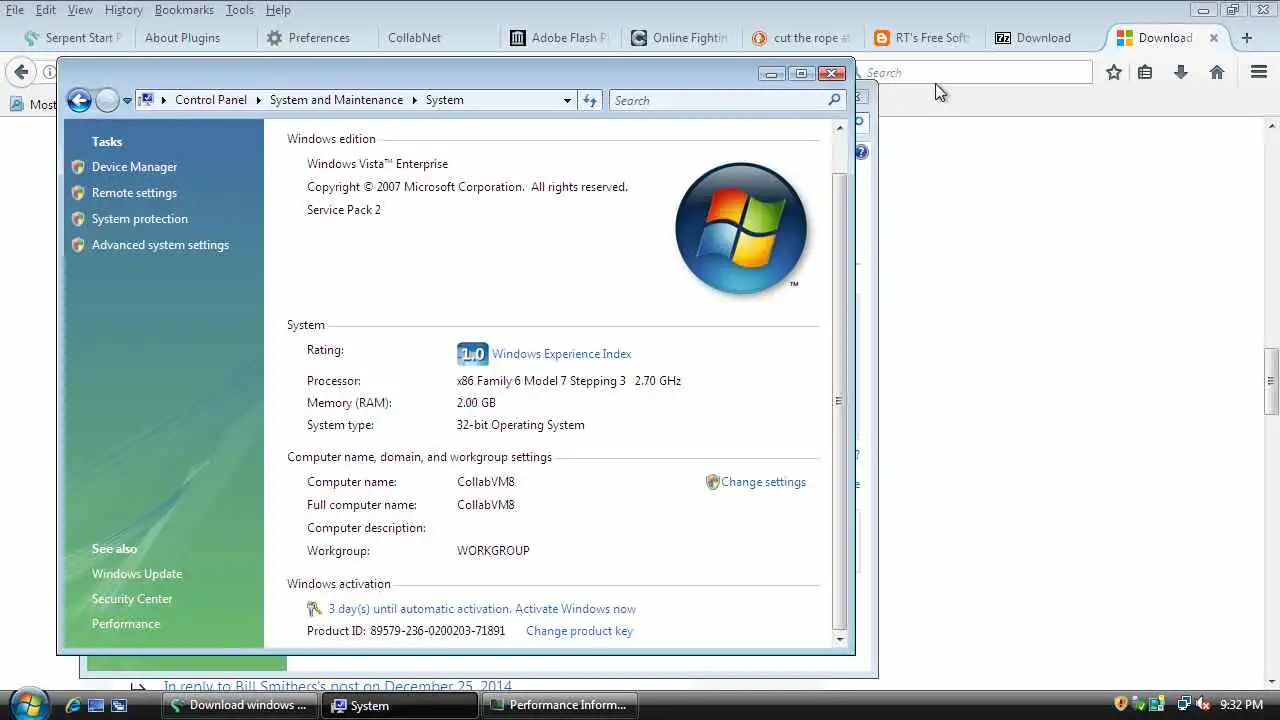Open the Windows Experience Index link
The height and width of the screenshot is (720, 1280).
561,354
